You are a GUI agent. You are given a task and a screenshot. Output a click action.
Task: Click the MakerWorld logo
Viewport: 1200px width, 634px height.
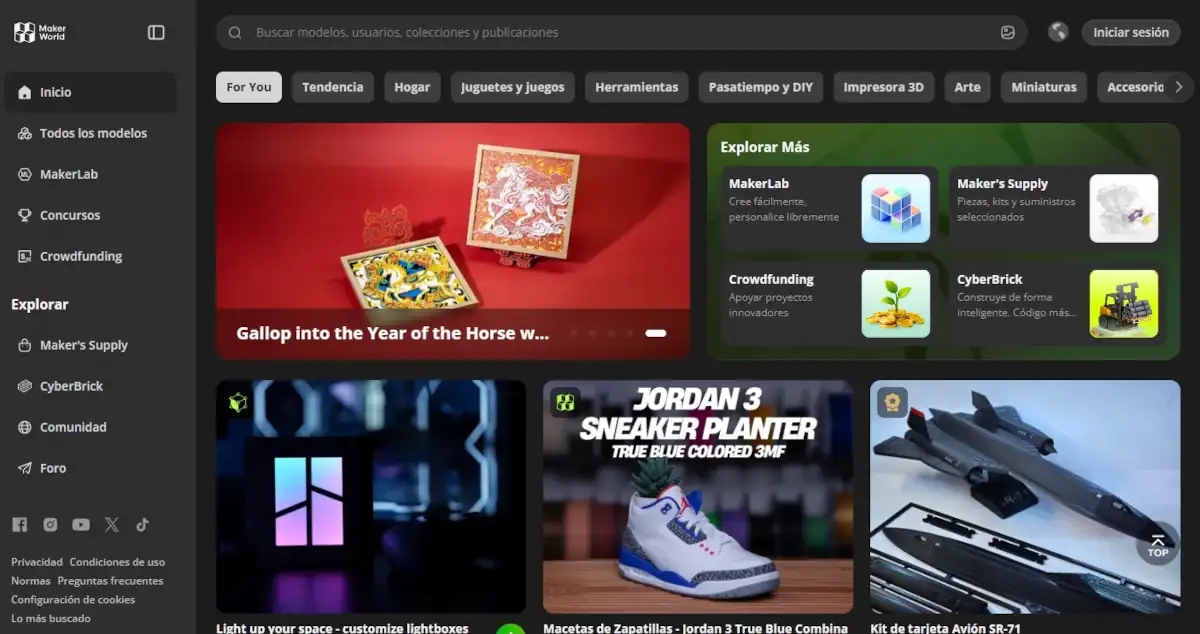(x=40, y=32)
